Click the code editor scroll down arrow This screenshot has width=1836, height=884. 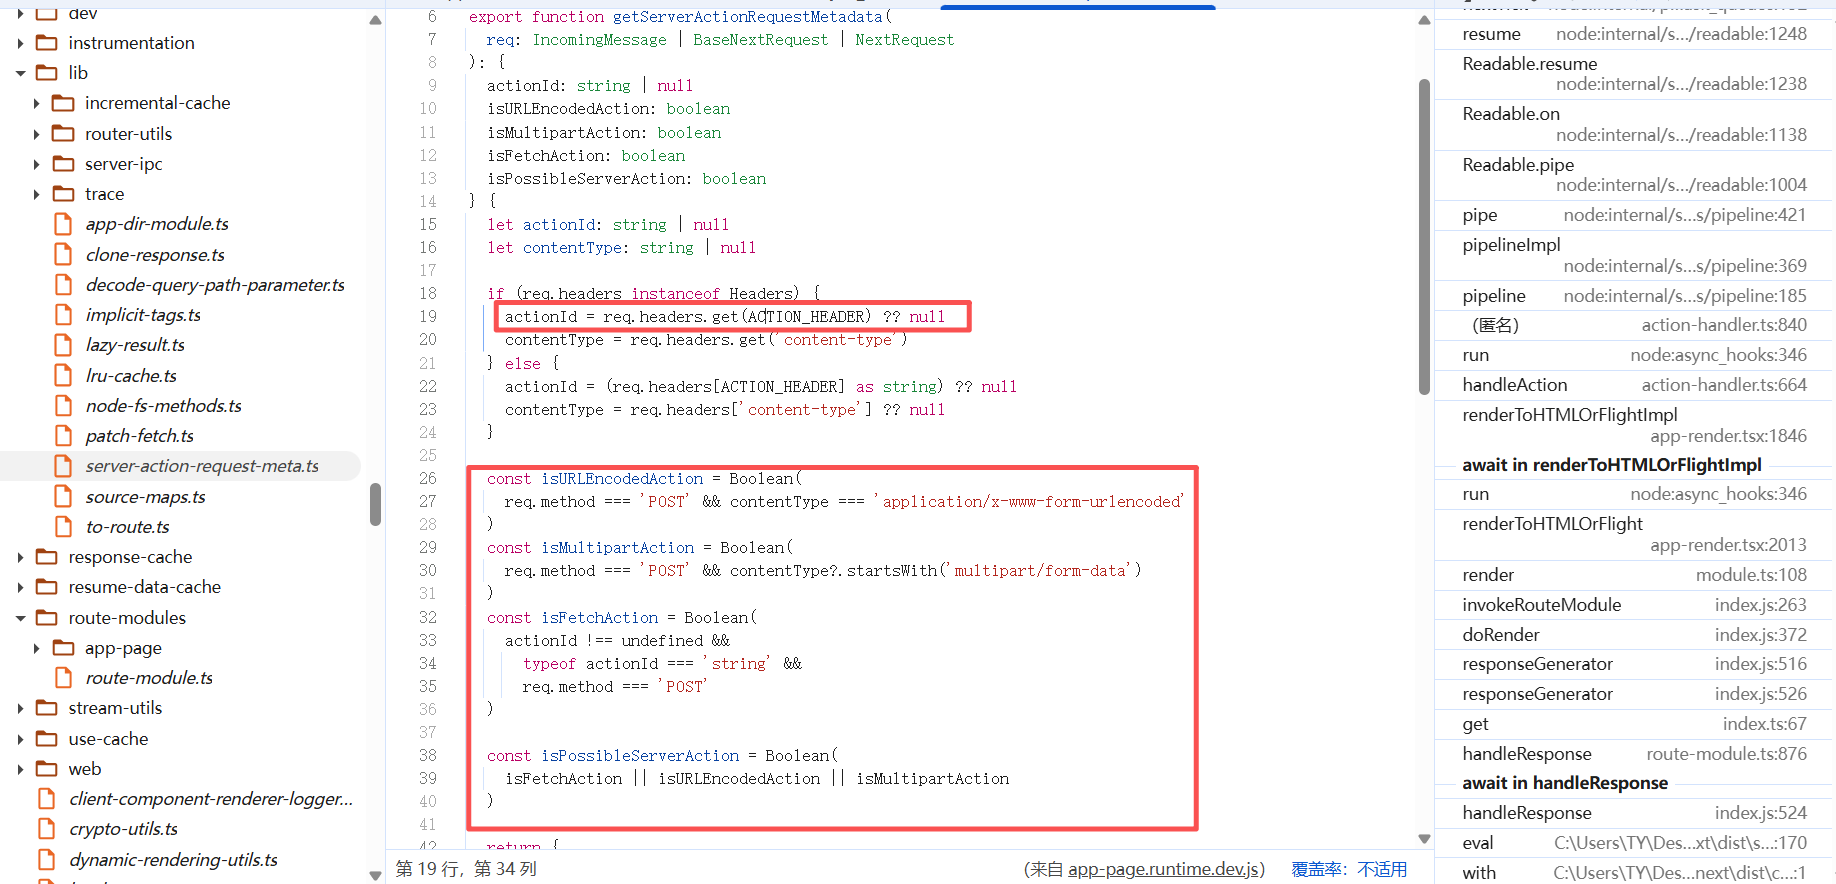point(1424,839)
